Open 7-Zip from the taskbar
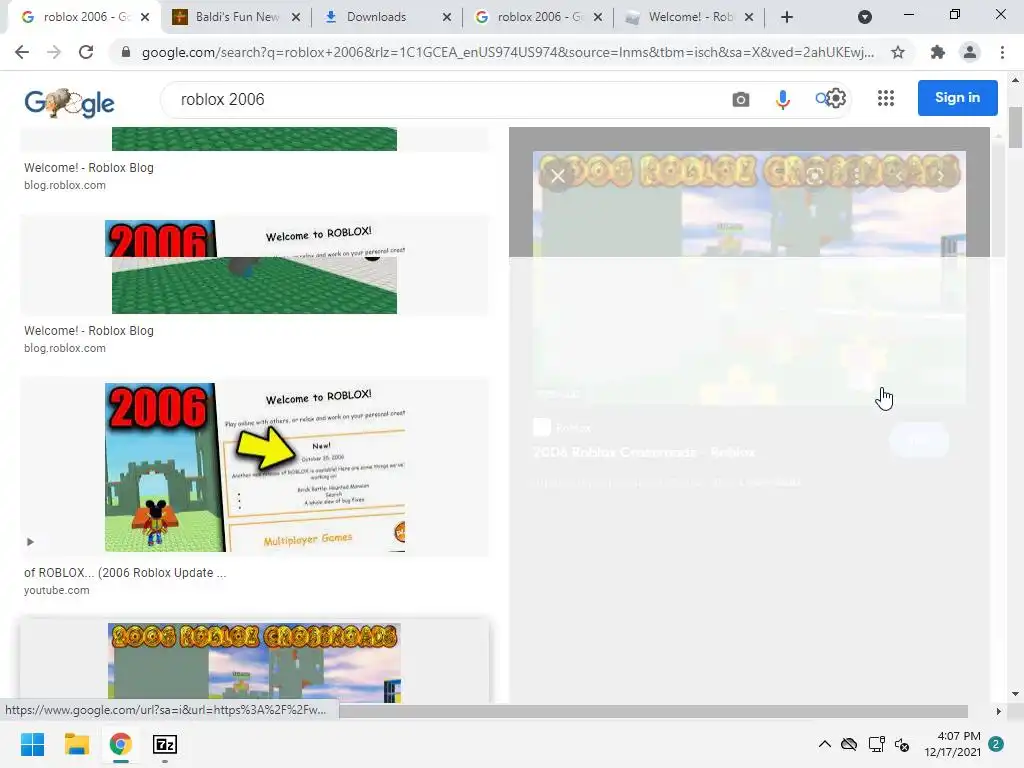Viewport: 1024px width, 768px height. (x=165, y=744)
